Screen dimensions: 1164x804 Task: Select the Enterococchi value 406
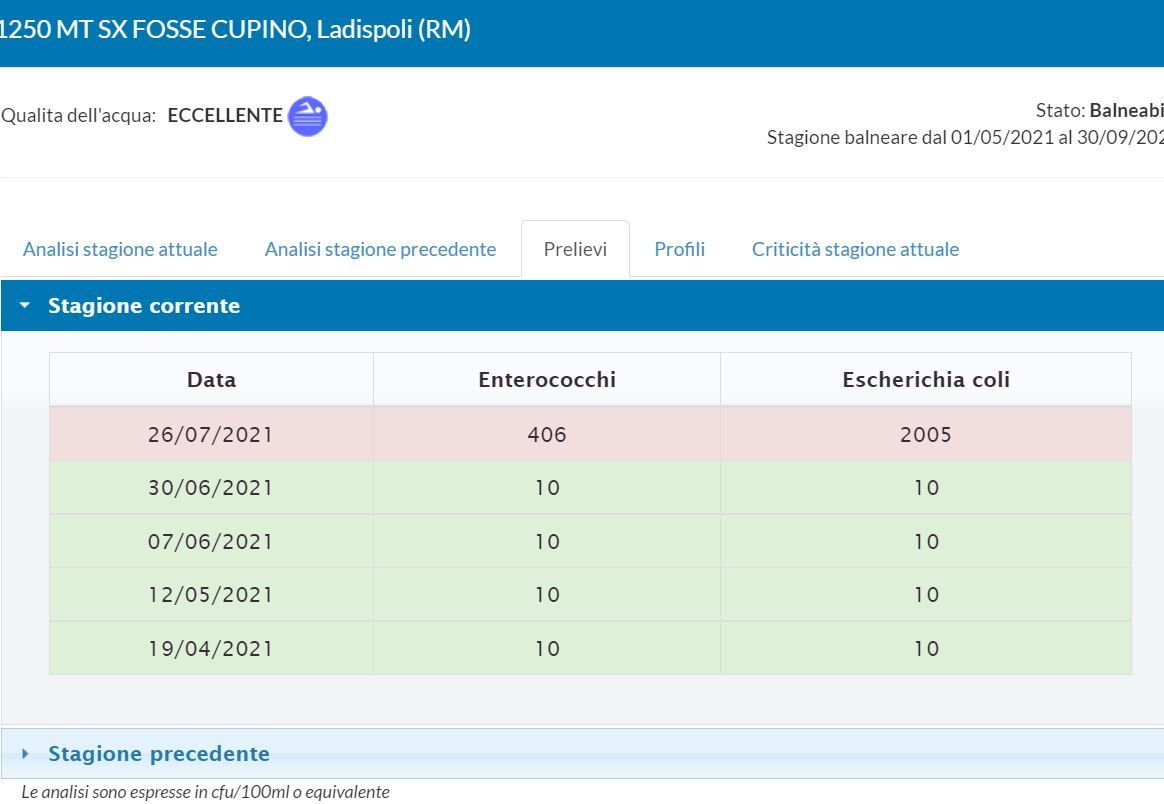pyautogui.click(x=547, y=434)
